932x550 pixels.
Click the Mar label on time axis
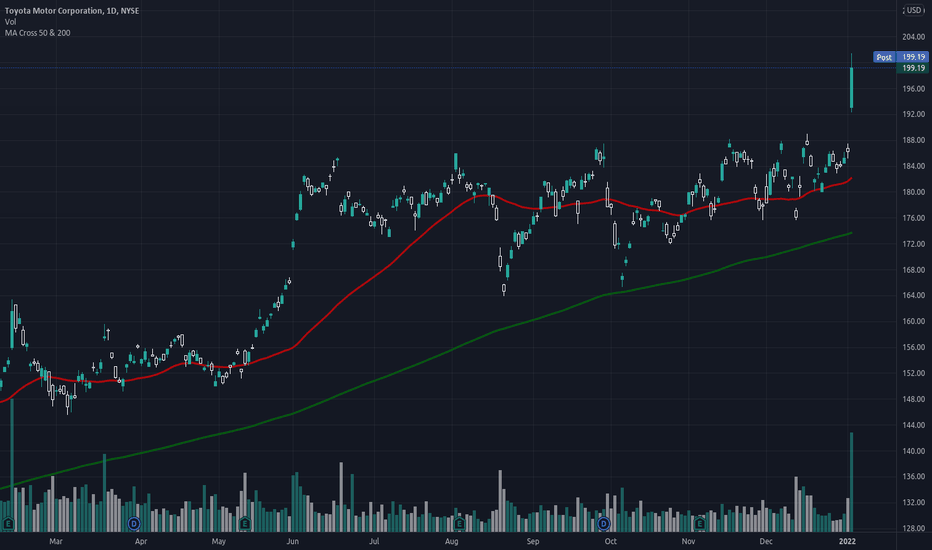click(56, 542)
